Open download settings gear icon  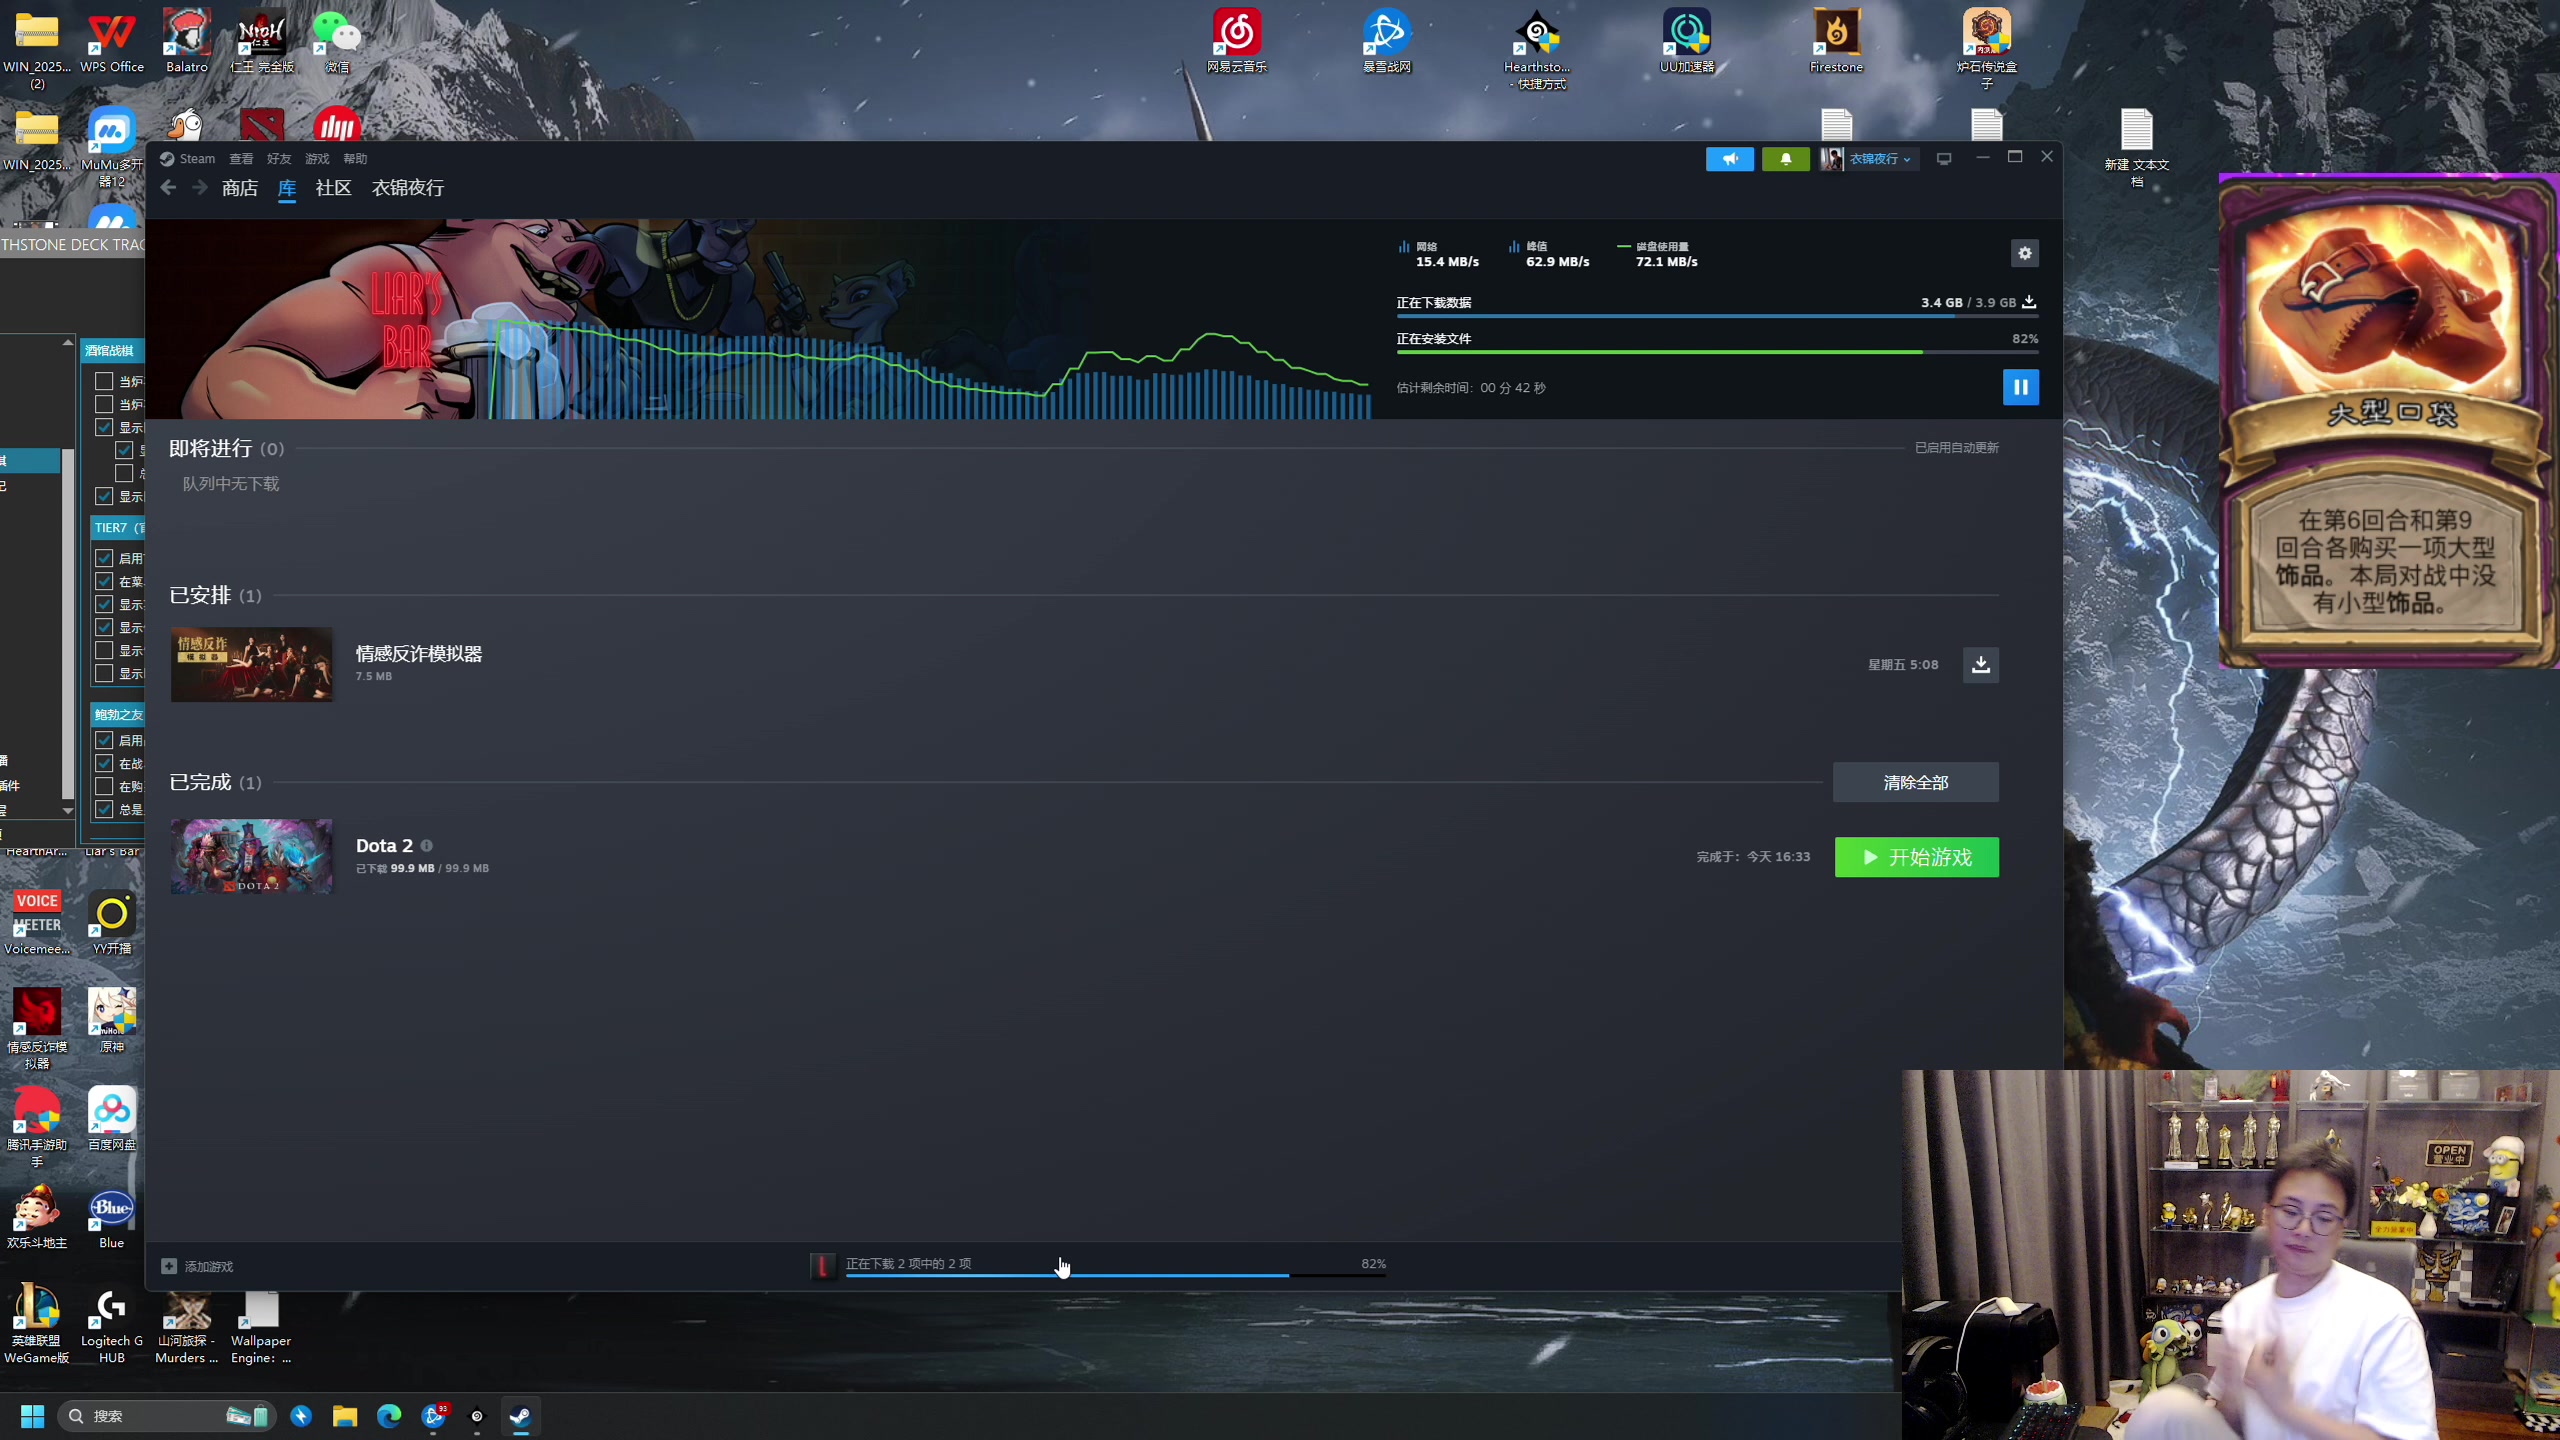tap(2025, 253)
